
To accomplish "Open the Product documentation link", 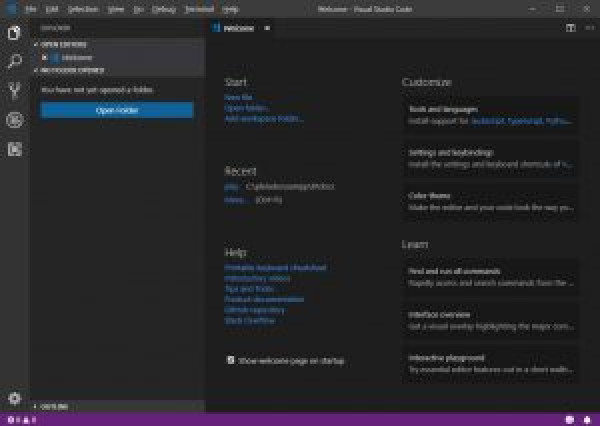I will tap(264, 299).
